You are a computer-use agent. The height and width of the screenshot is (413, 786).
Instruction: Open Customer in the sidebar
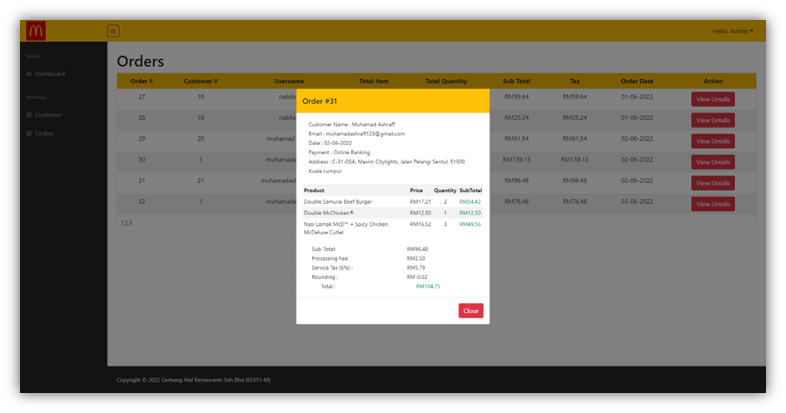click(x=48, y=115)
